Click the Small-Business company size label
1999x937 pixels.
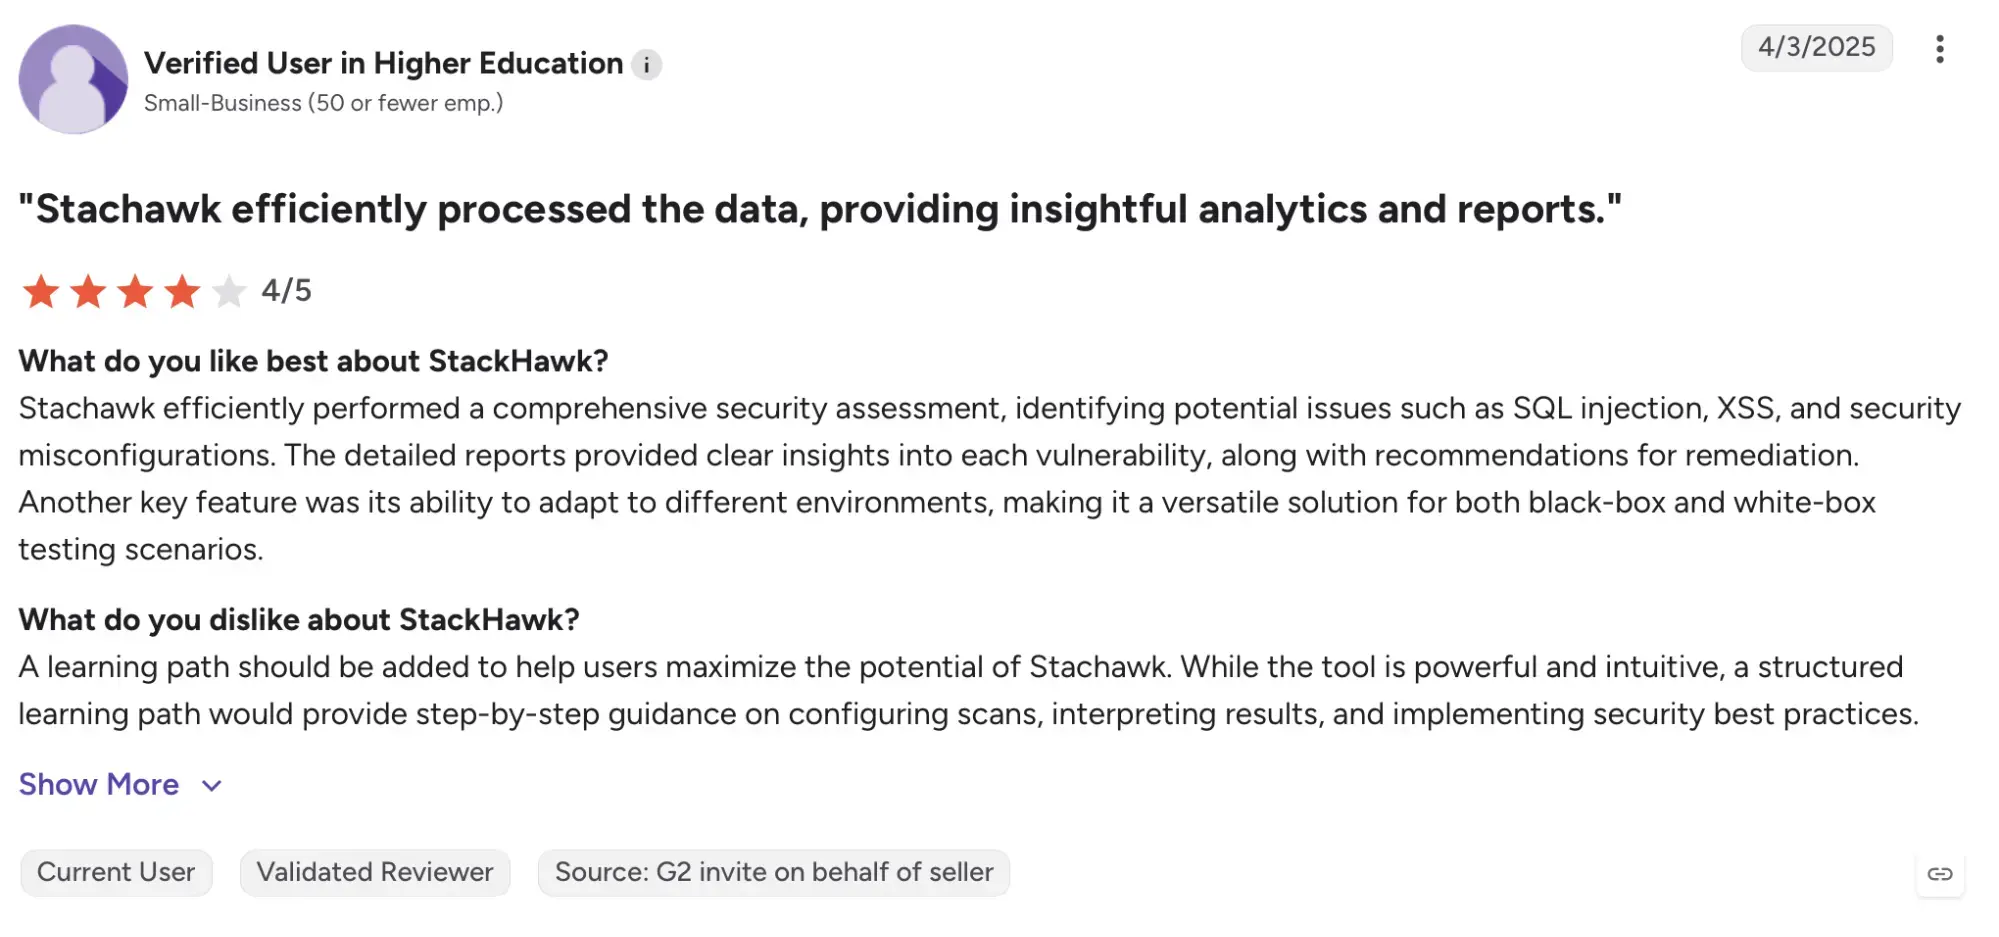(x=324, y=103)
